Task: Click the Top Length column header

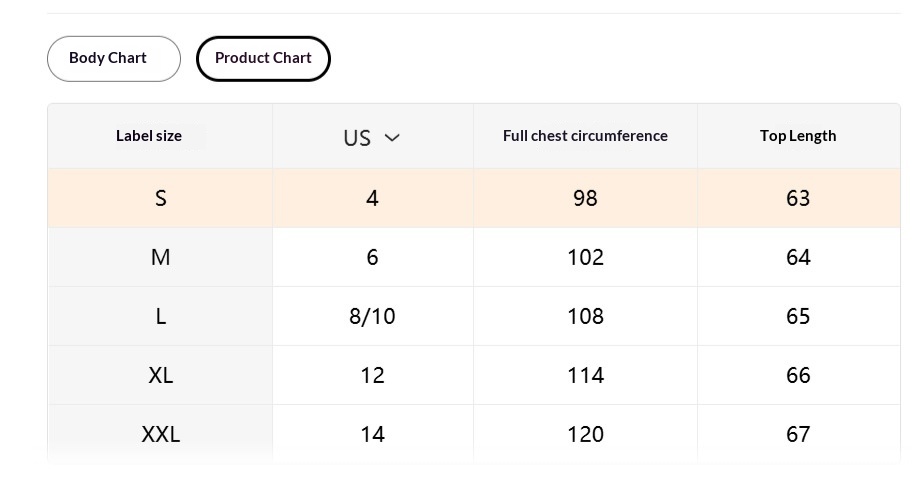Action: click(x=798, y=136)
